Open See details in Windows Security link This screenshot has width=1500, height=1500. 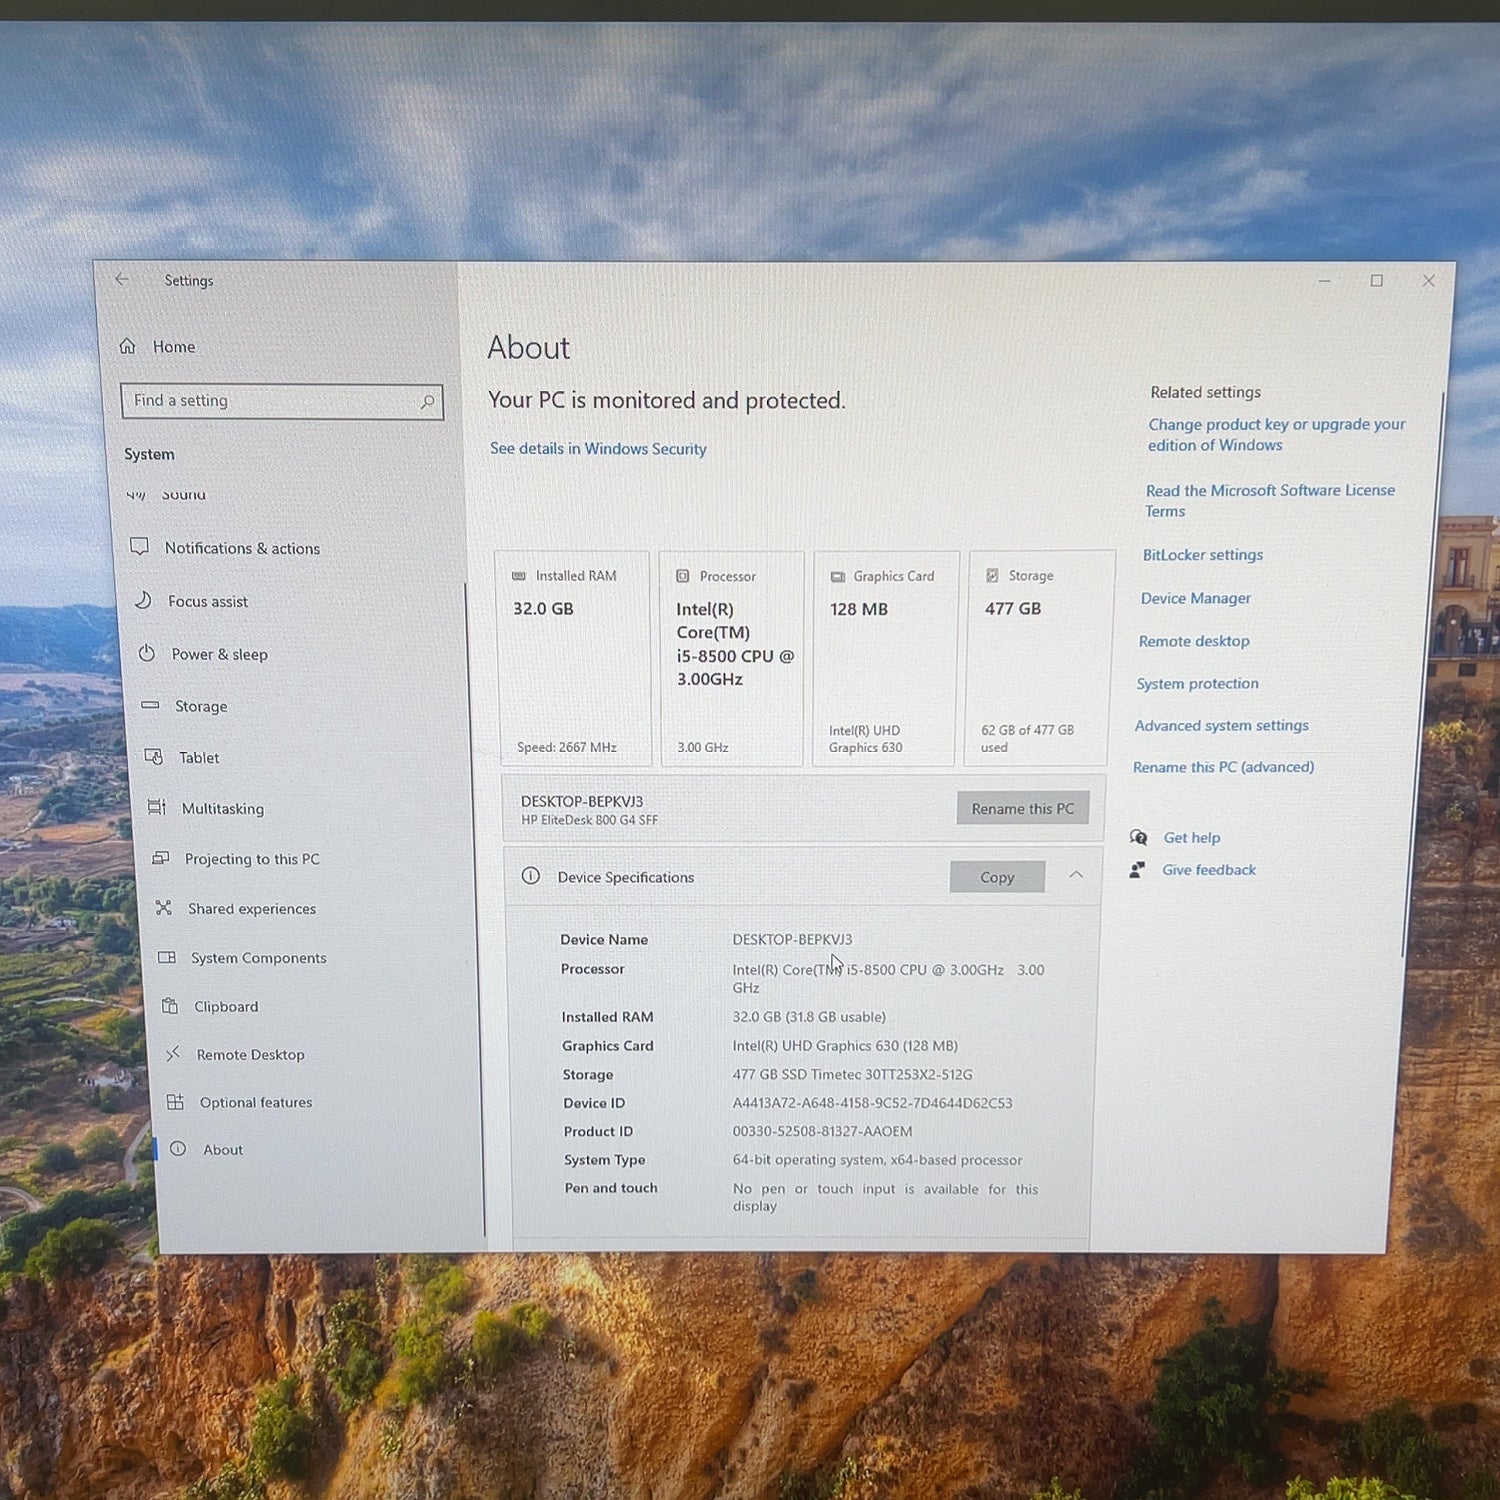[x=598, y=449]
